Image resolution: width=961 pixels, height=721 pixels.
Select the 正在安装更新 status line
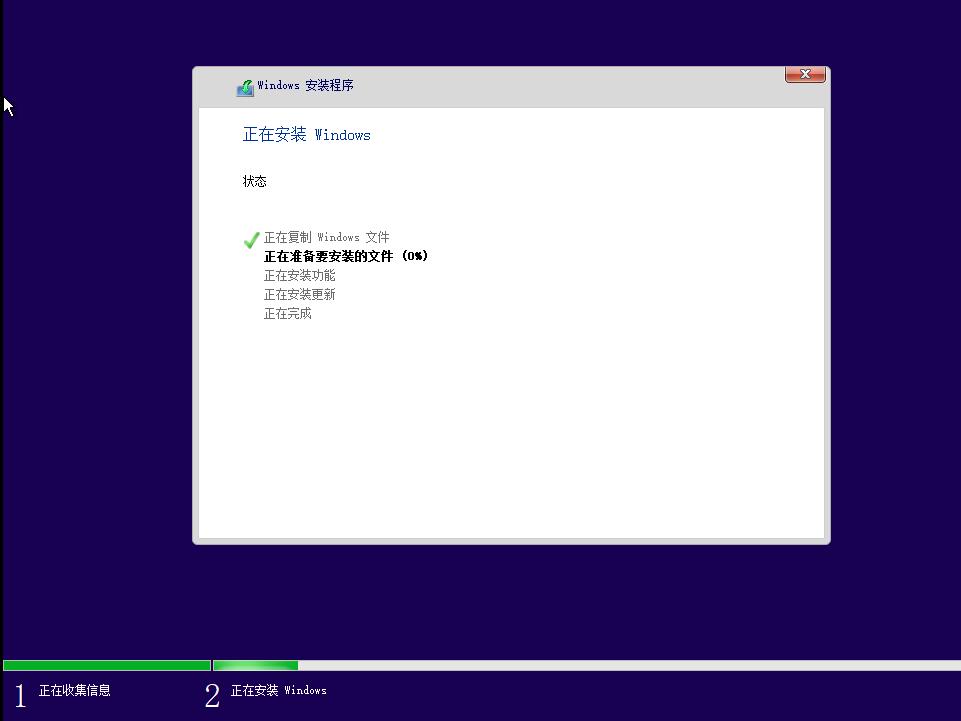pyautogui.click(x=299, y=294)
